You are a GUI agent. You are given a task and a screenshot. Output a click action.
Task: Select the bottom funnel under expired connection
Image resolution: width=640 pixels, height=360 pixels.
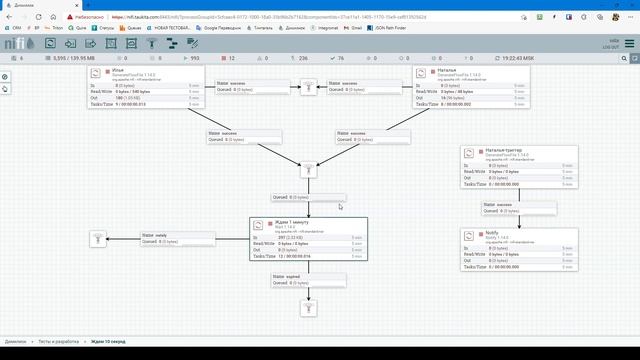309,308
